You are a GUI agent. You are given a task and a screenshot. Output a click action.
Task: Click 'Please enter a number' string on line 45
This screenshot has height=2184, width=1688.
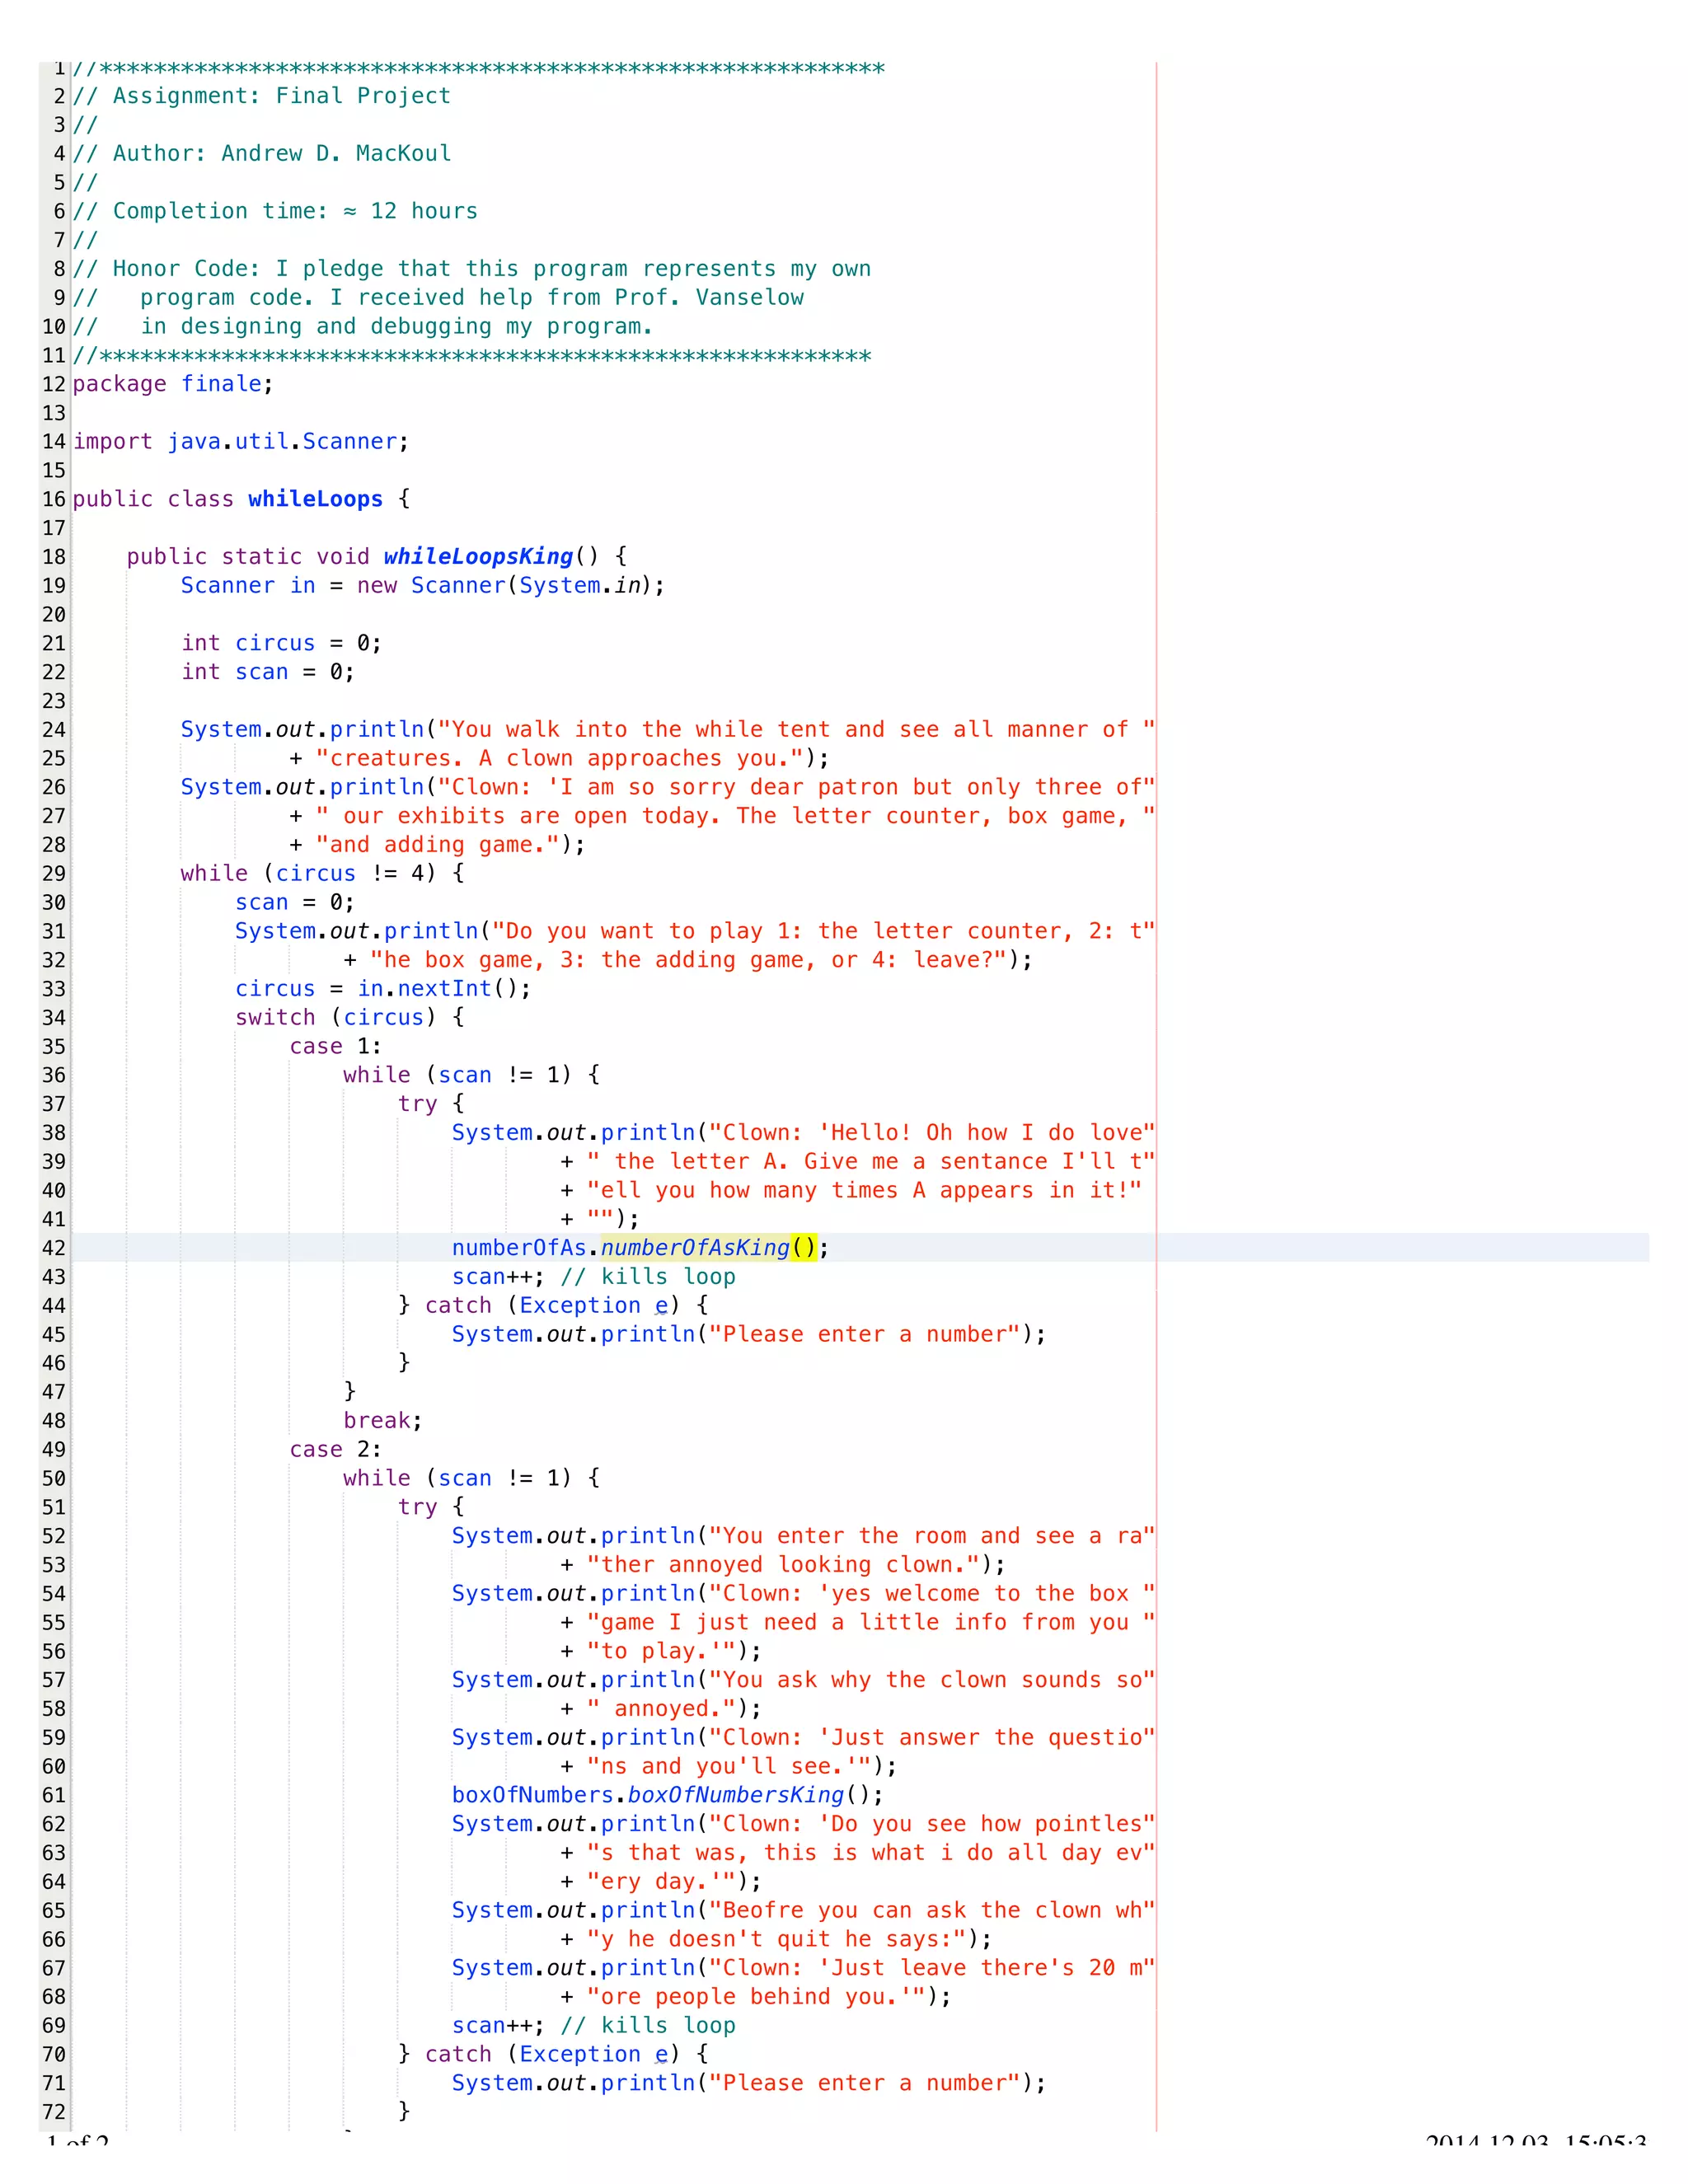(865, 1335)
